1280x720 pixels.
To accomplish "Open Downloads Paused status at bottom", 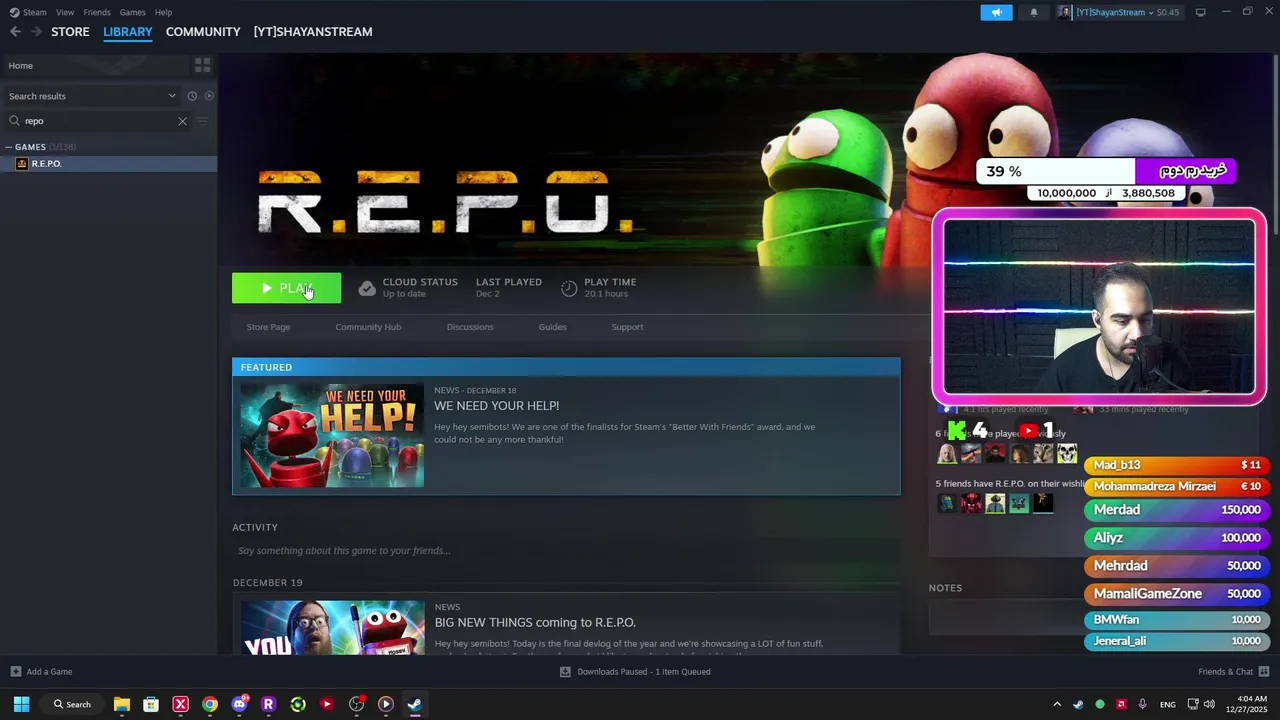I will (635, 672).
